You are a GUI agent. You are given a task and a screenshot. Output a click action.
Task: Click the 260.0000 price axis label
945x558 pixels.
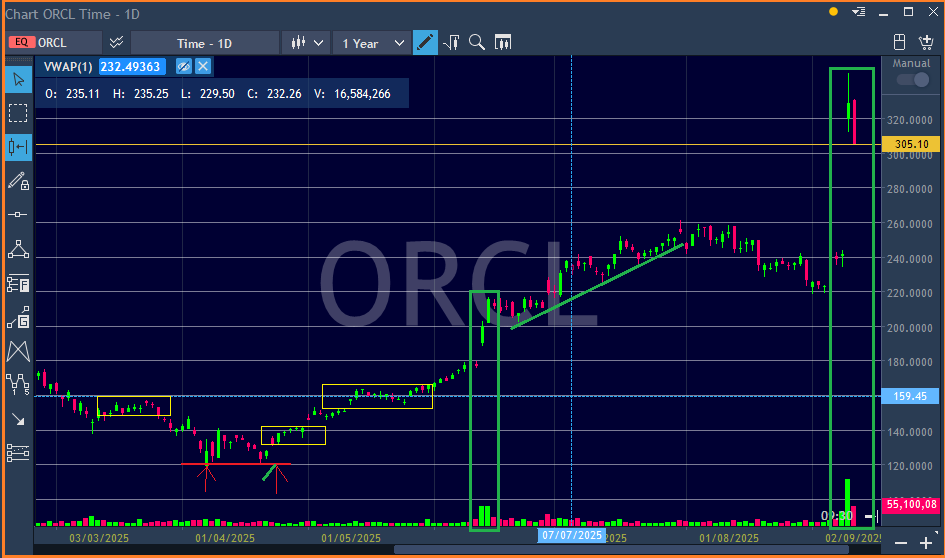click(x=909, y=224)
